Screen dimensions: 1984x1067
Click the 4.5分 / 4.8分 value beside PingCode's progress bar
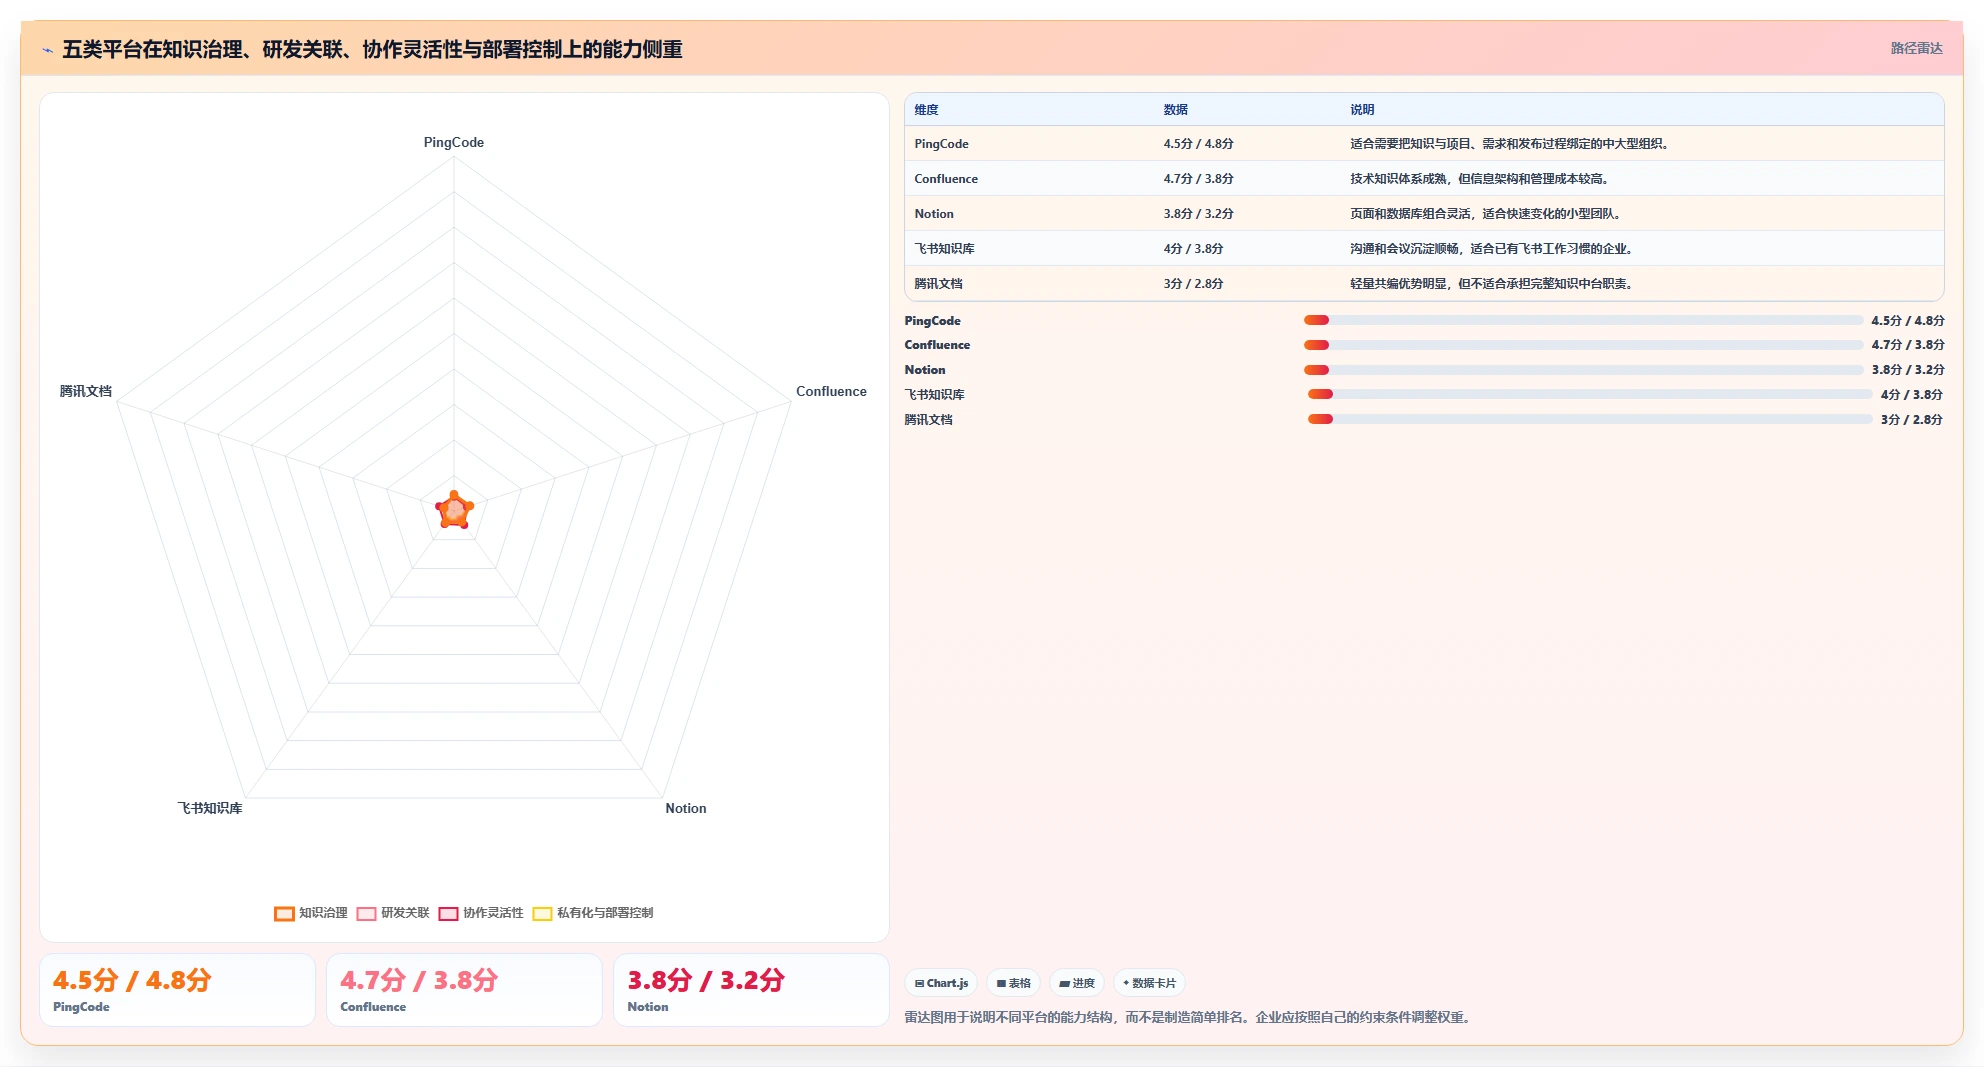point(1908,321)
